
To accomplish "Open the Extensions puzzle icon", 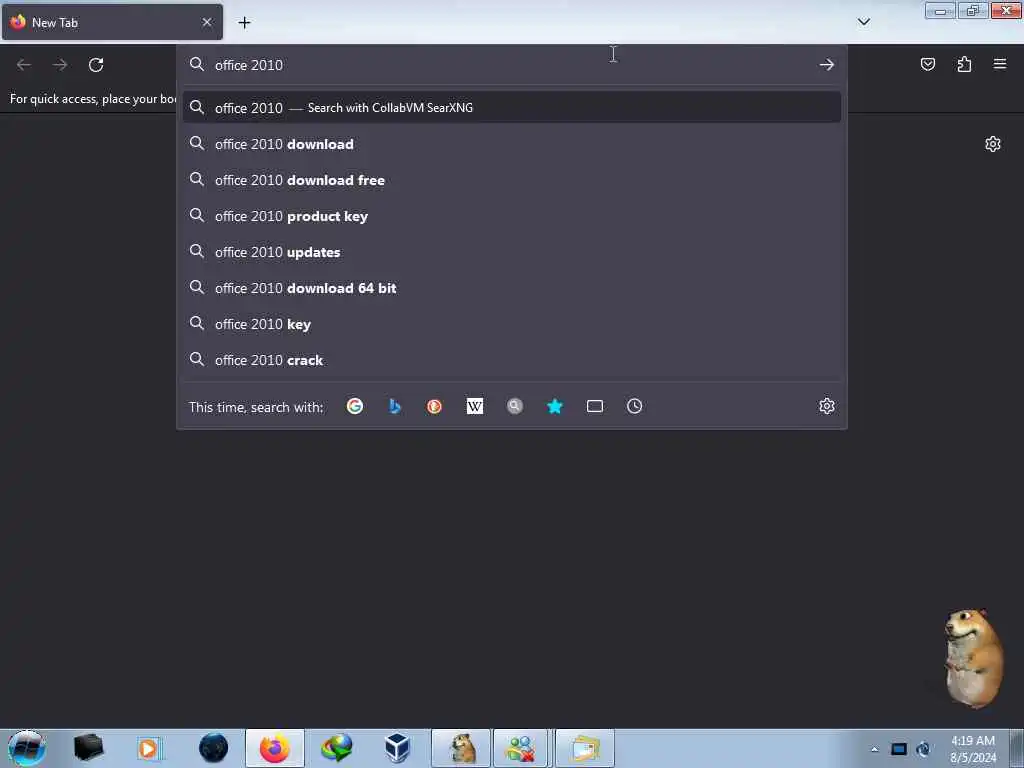I will pos(964,64).
